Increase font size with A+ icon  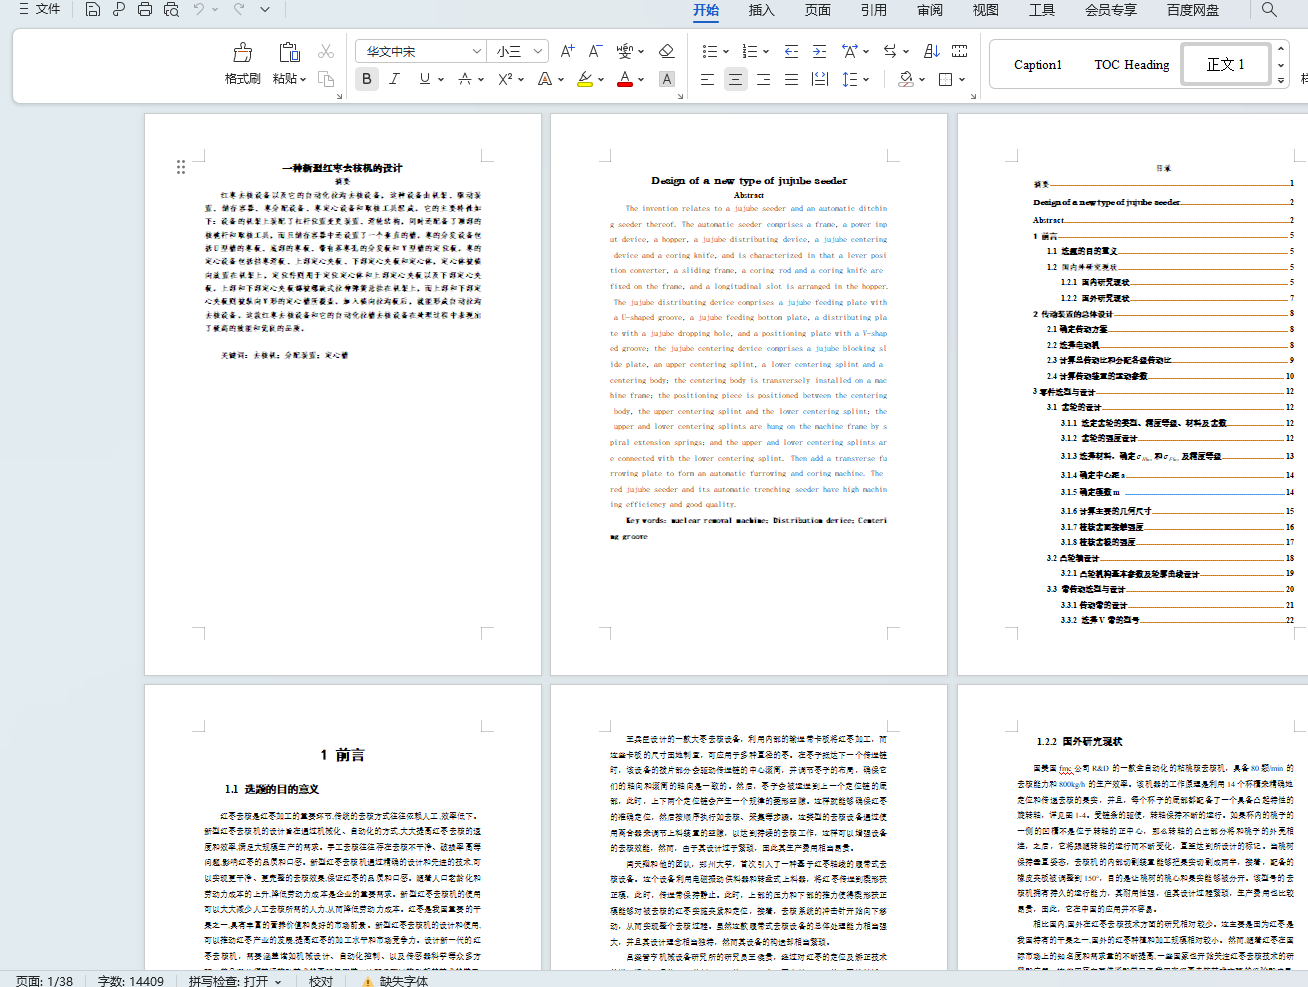[x=567, y=51]
